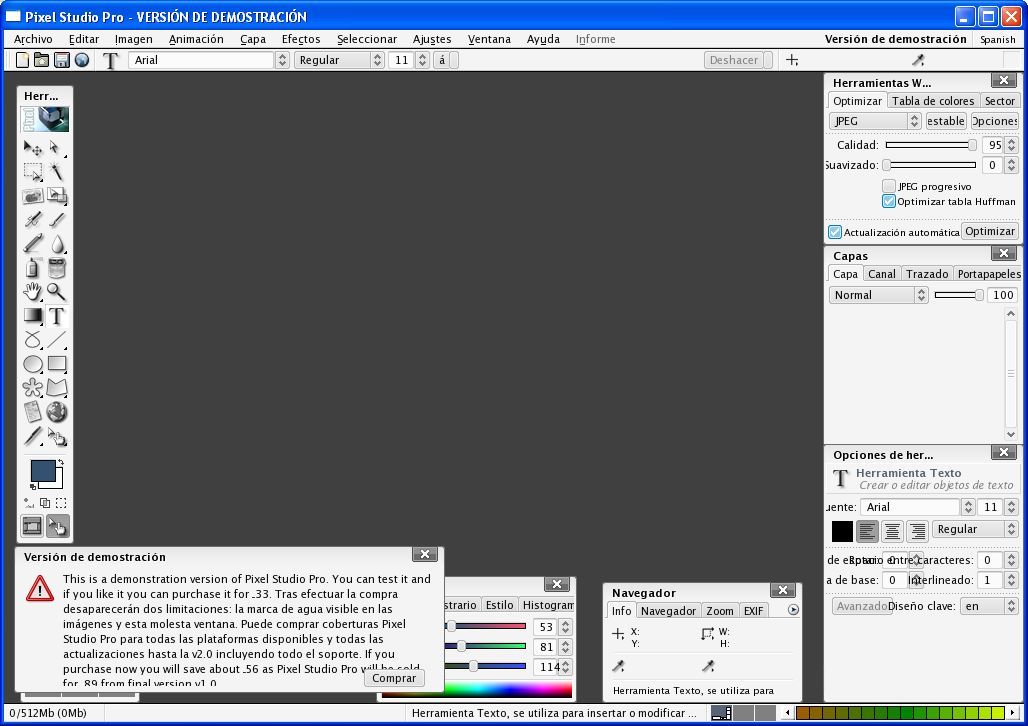The image size is (1028, 726).
Task: Click the font size field in top toolbar
Action: pyautogui.click(x=402, y=60)
